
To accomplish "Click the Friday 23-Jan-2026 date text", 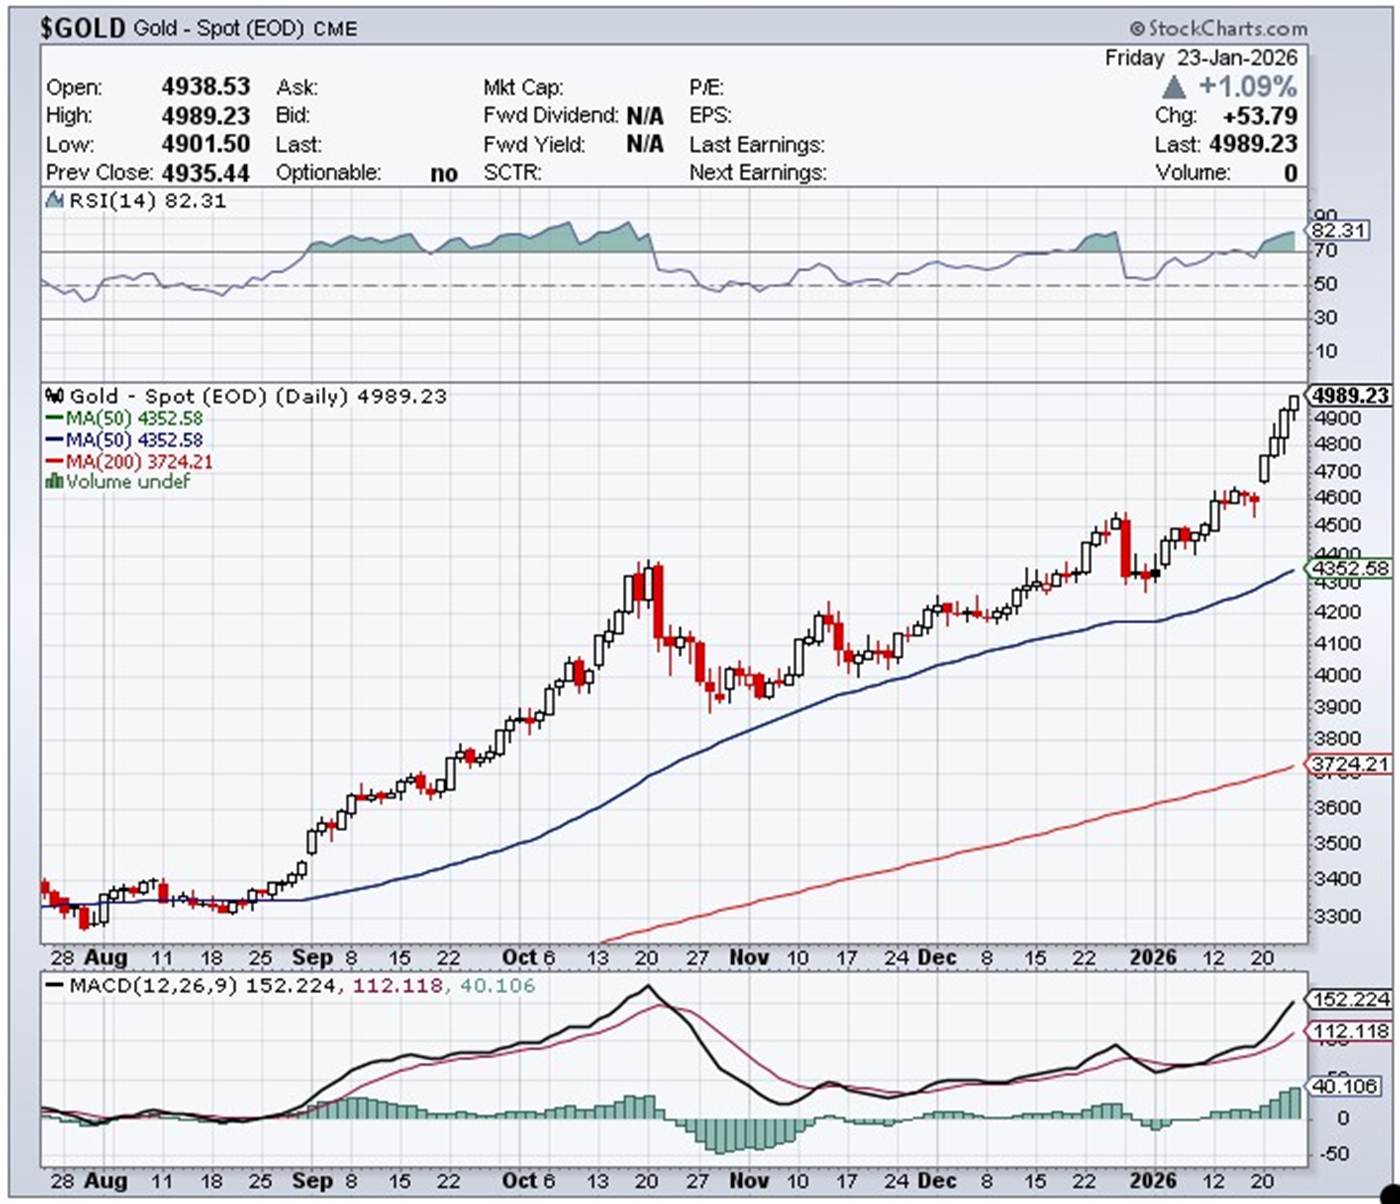I will [x=1200, y=58].
